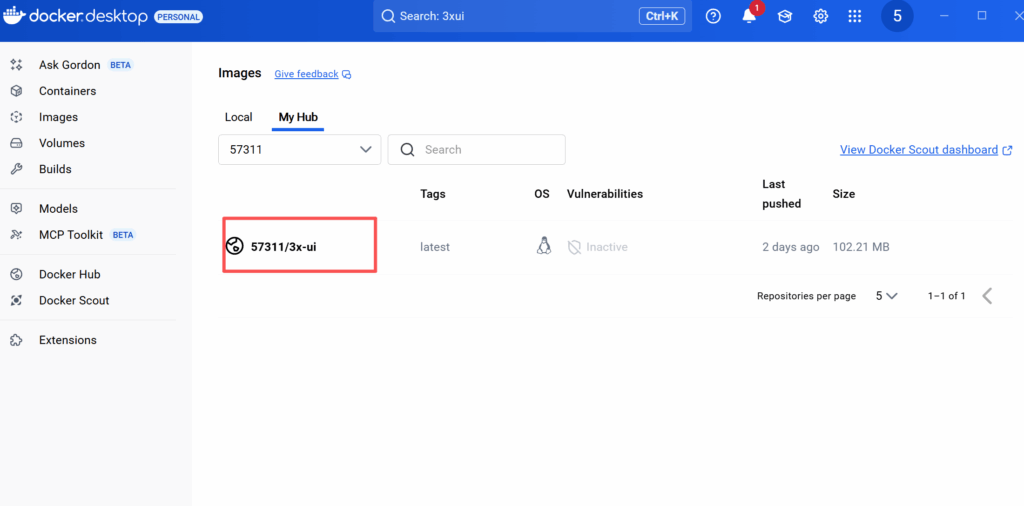Click the 1–1 of 1 pagination text
The height and width of the screenshot is (506, 1024).
click(946, 296)
